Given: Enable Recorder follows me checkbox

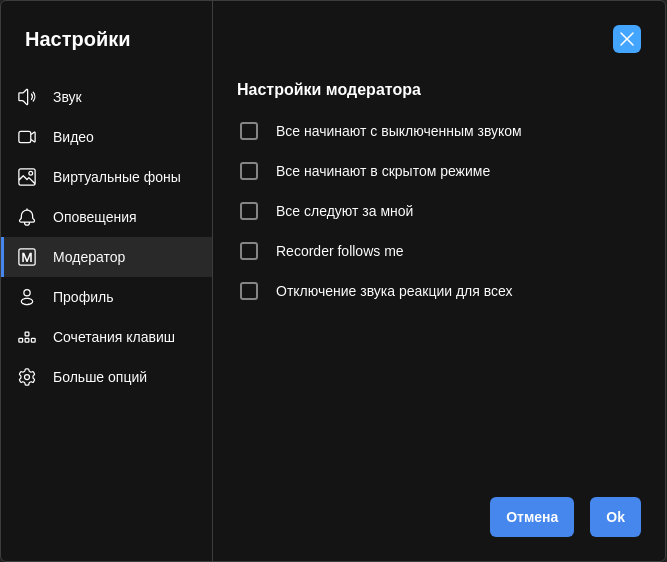Looking at the screenshot, I should coord(249,251).
